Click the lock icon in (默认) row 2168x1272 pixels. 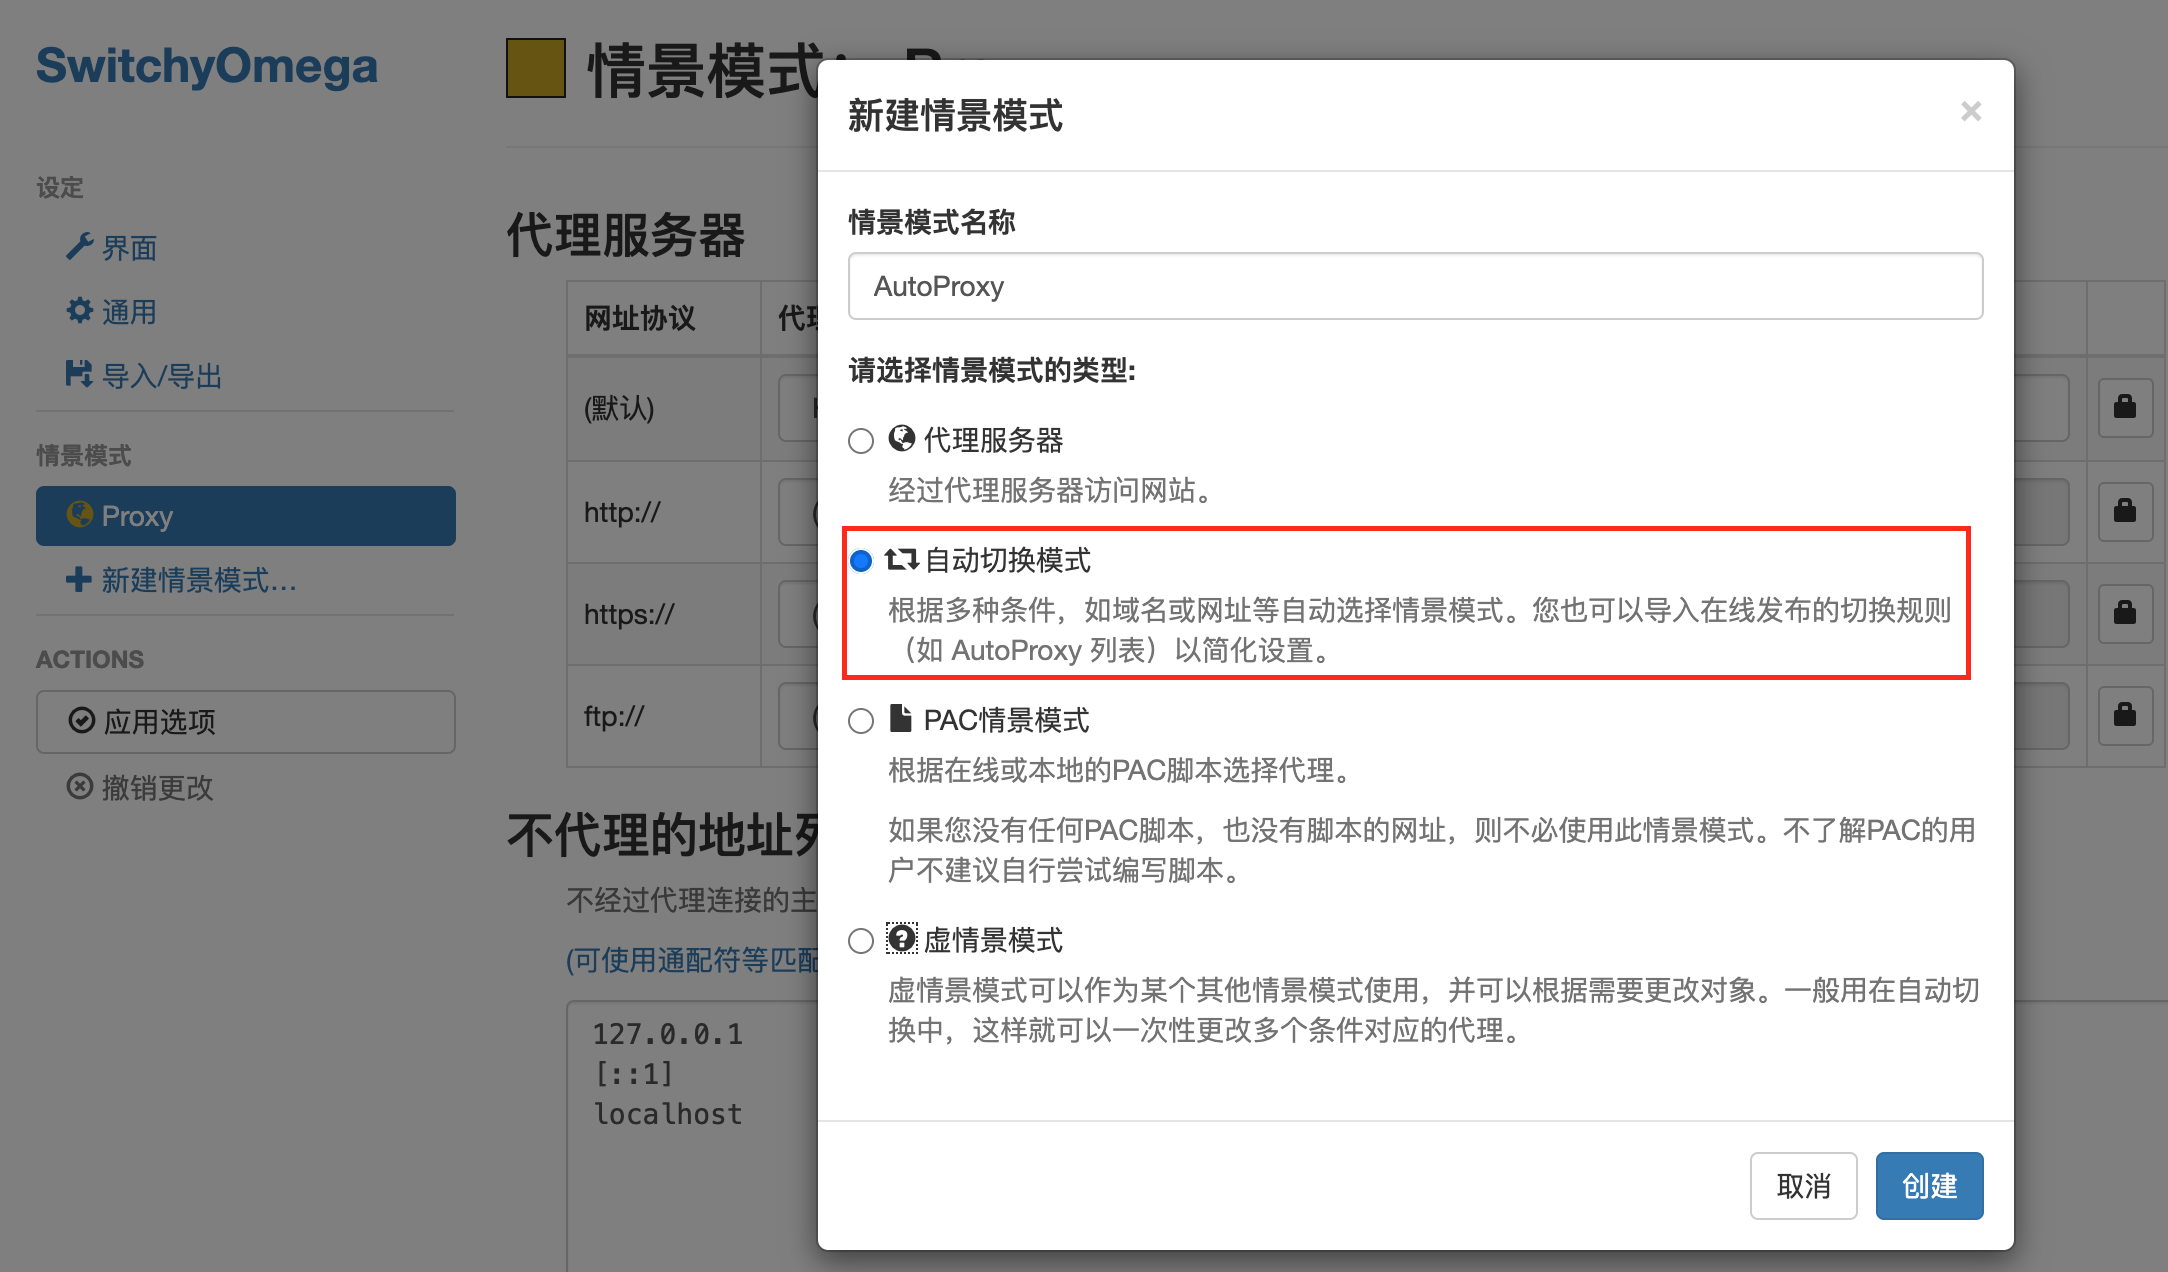click(x=2125, y=406)
